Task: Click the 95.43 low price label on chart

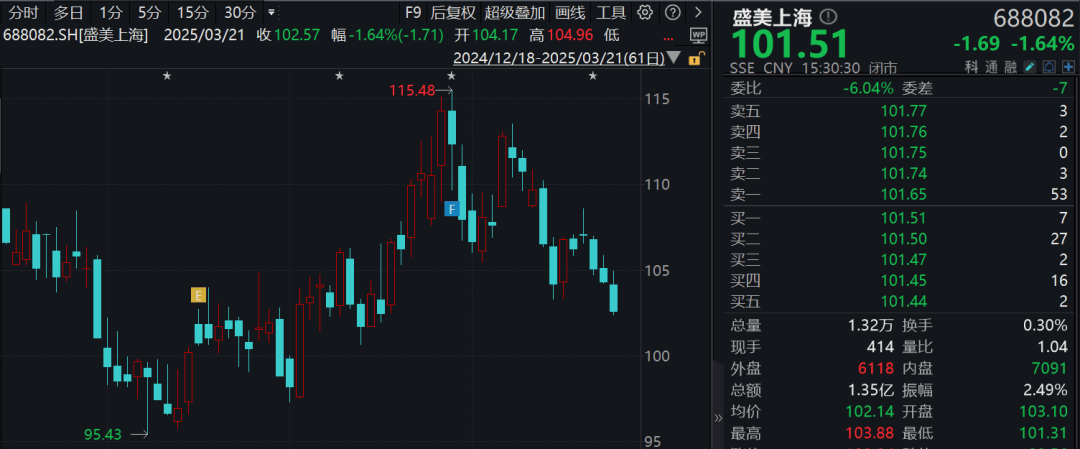Action: point(103,435)
